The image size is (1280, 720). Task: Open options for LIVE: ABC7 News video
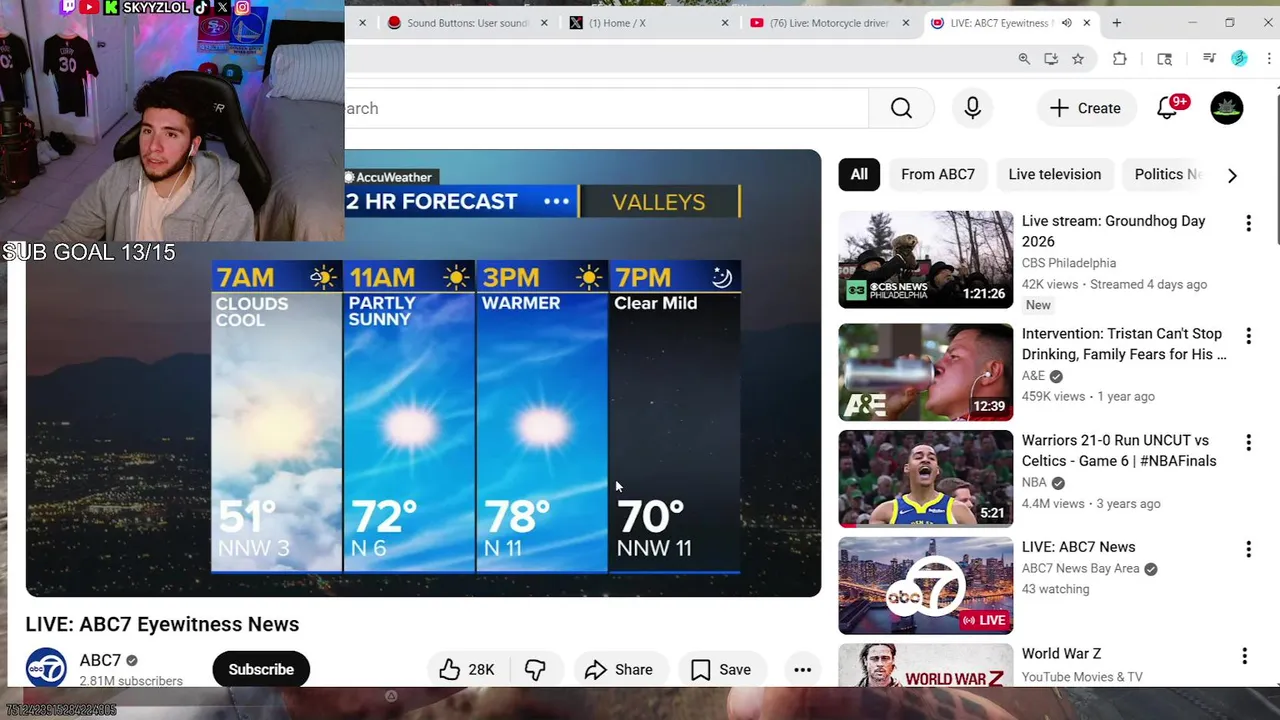[x=1248, y=549]
